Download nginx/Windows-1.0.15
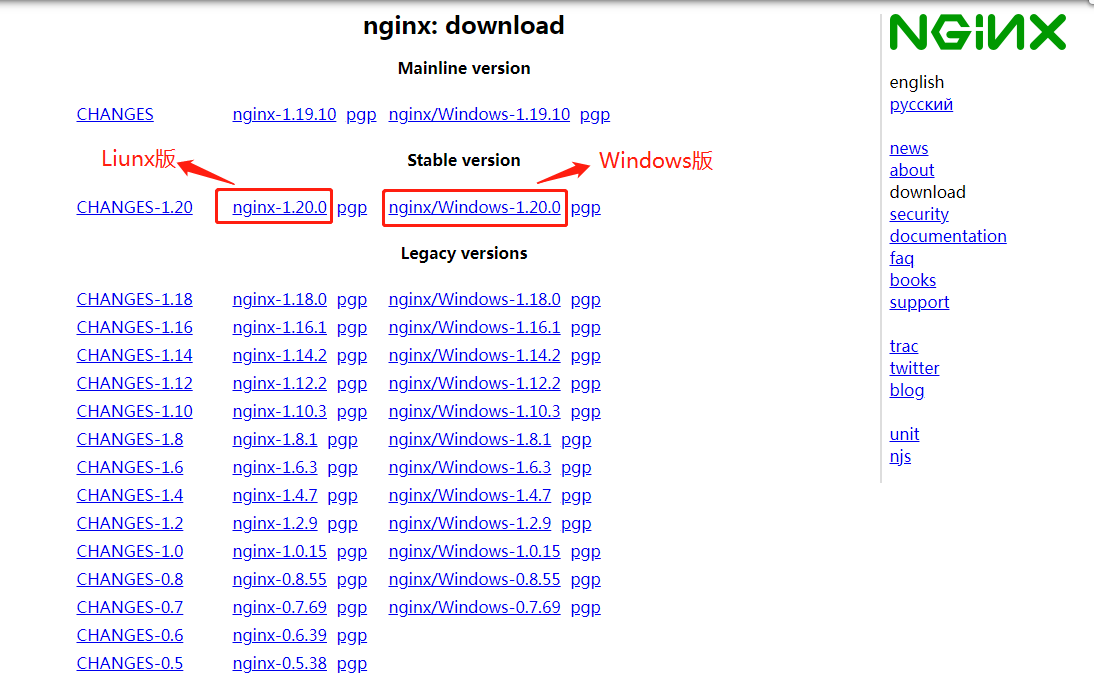 tap(474, 551)
